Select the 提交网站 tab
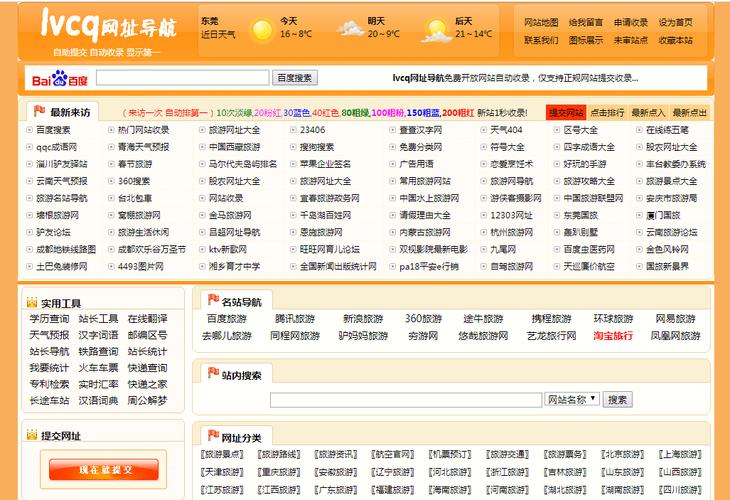The width and height of the screenshot is (730, 500). (566, 113)
